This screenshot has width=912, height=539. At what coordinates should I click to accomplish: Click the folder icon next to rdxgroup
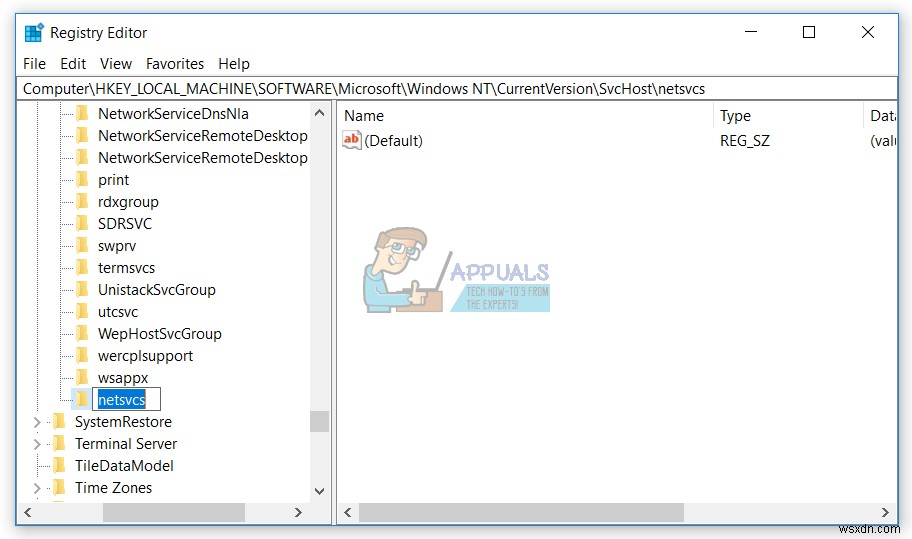tap(82, 202)
